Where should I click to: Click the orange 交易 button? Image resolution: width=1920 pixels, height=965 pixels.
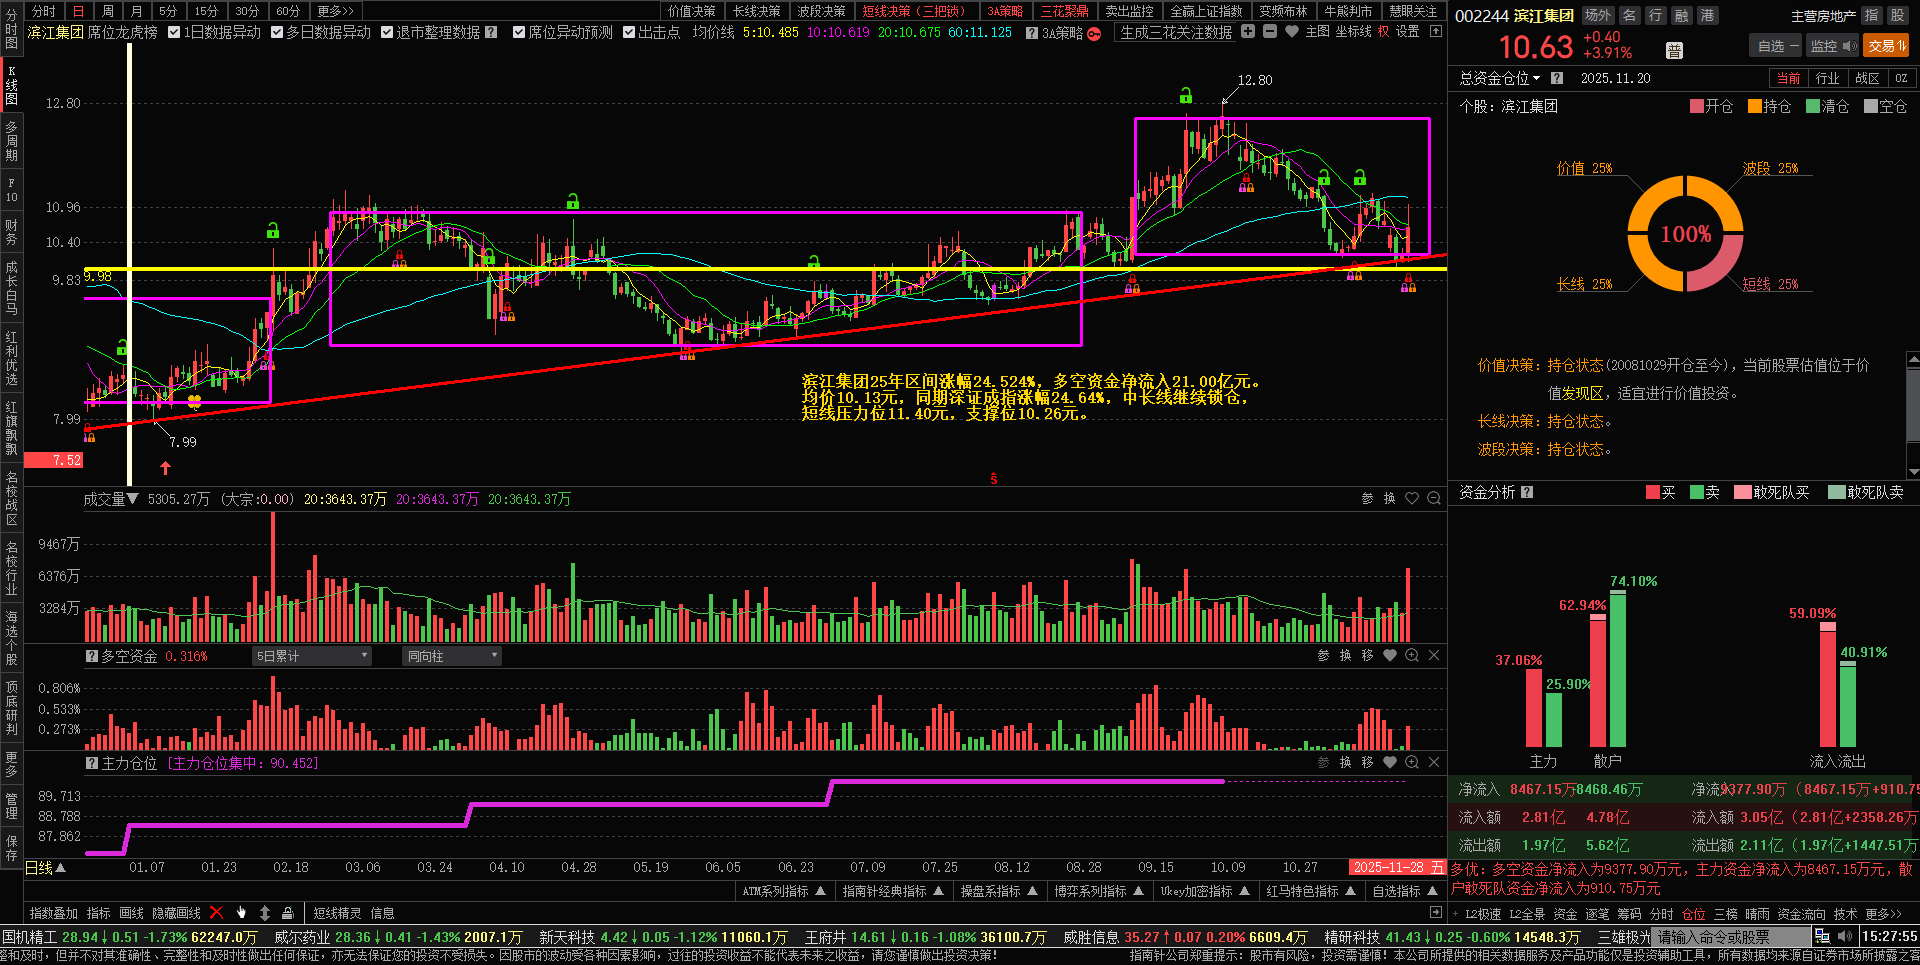1886,46
